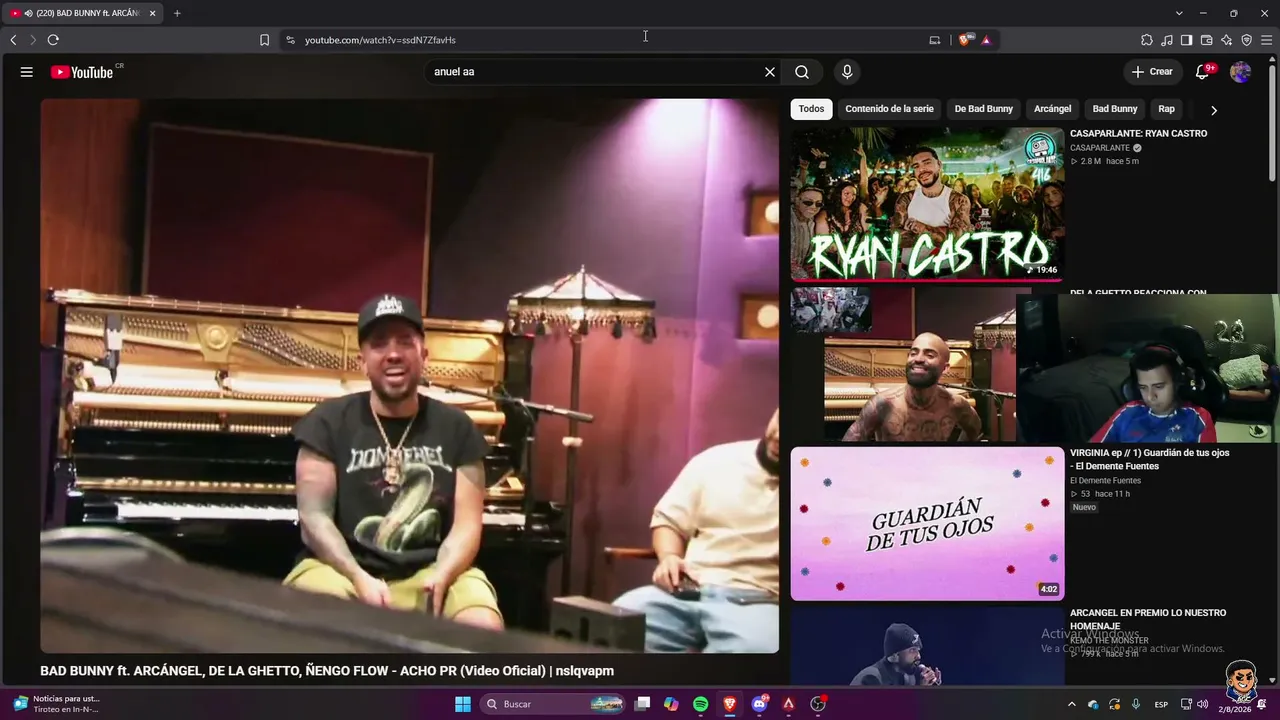Open the browser extensions puzzle icon
The height and width of the screenshot is (720, 1280).
(x=1147, y=40)
